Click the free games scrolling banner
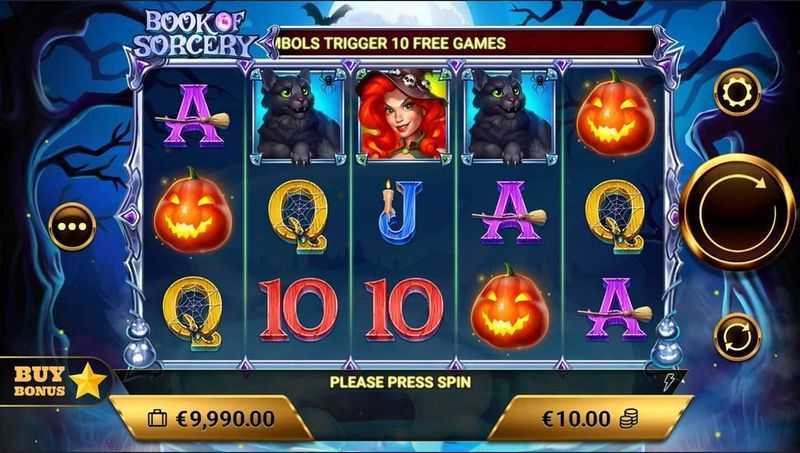800x453 pixels. [x=465, y=43]
